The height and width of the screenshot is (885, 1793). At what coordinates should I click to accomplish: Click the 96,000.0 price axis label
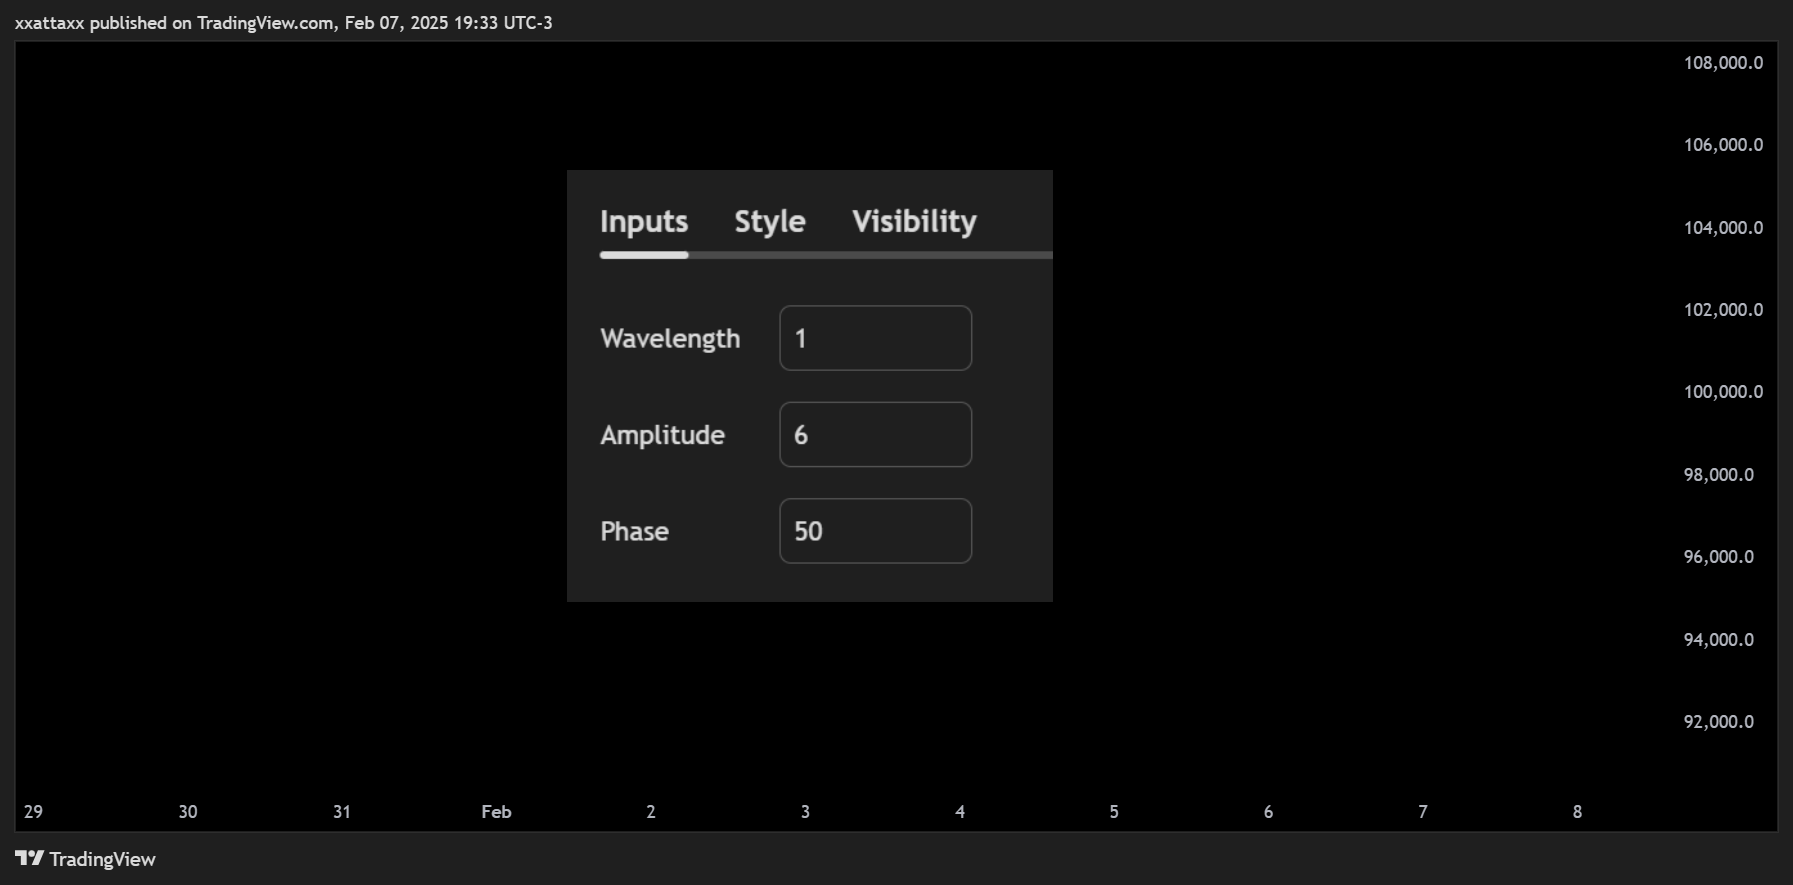pyautogui.click(x=1719, y=557)
